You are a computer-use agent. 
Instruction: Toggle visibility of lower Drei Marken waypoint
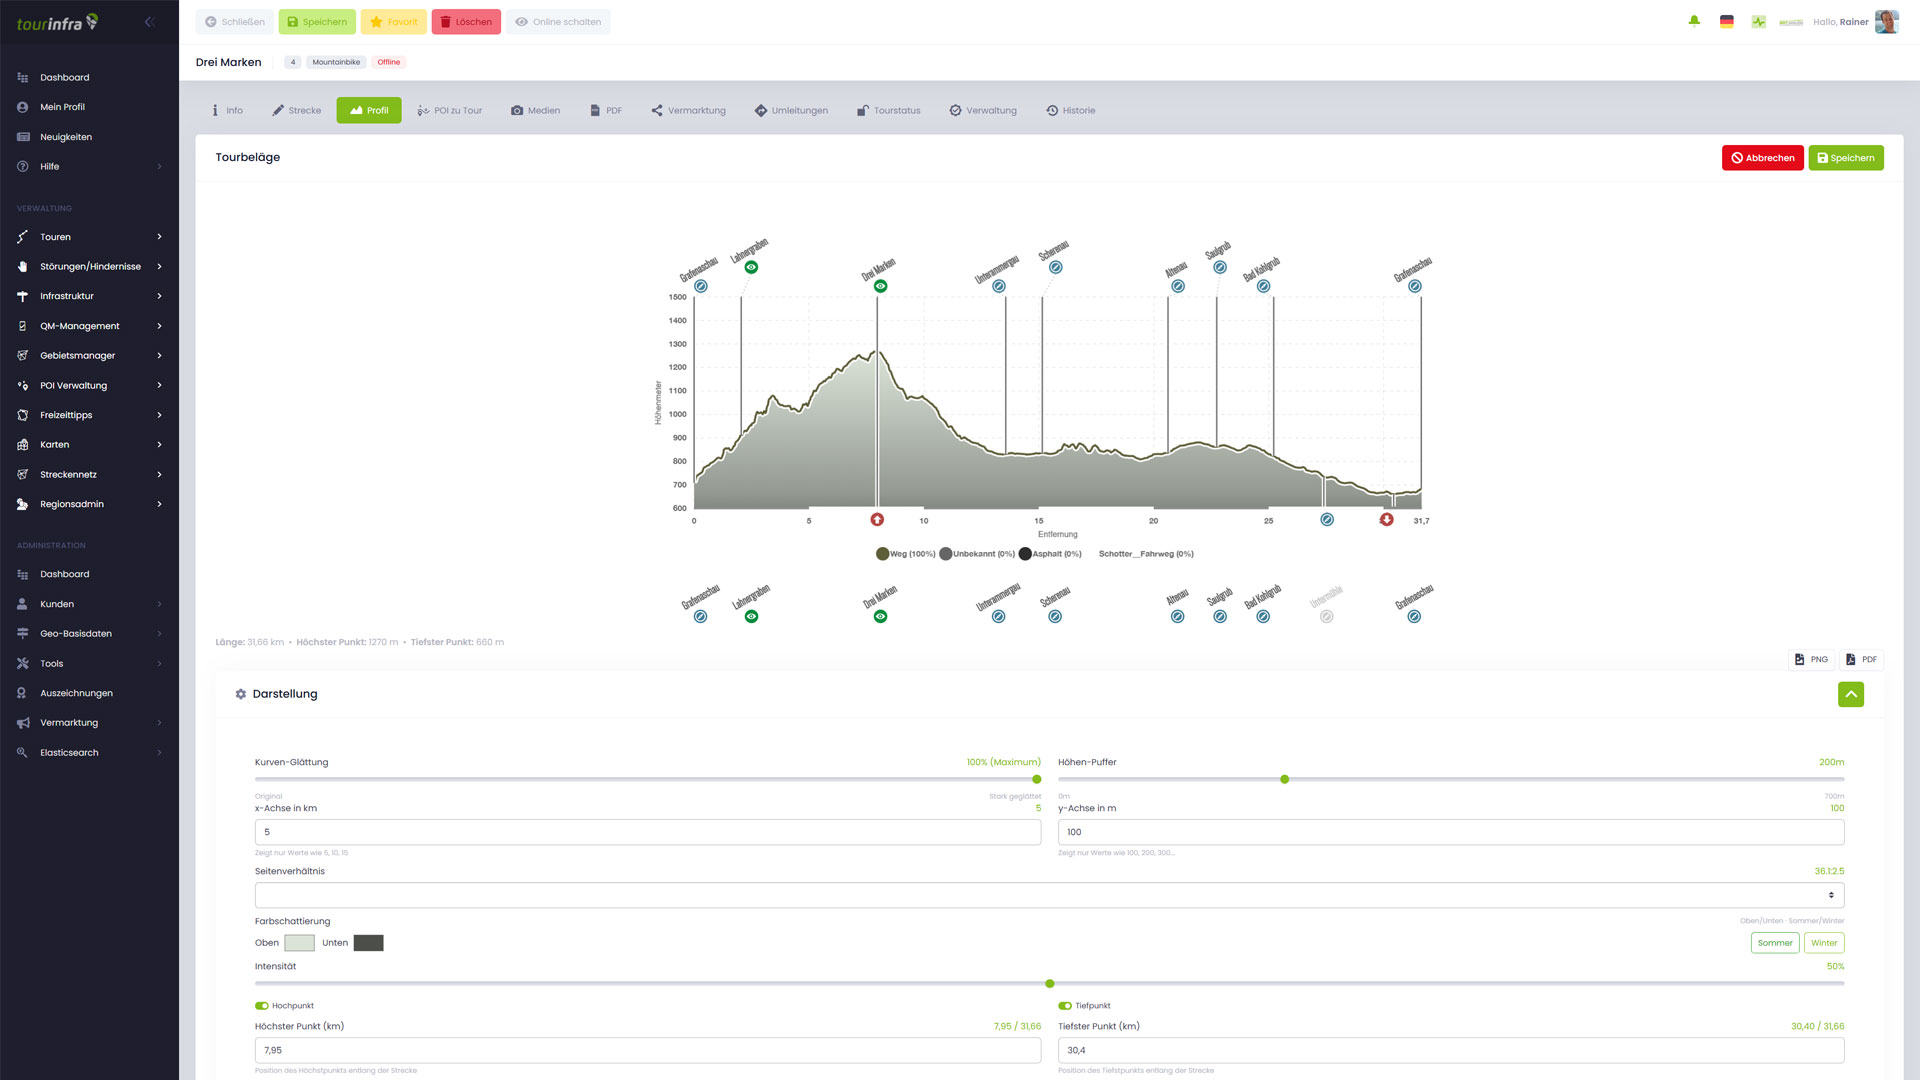tap(880, 617)
